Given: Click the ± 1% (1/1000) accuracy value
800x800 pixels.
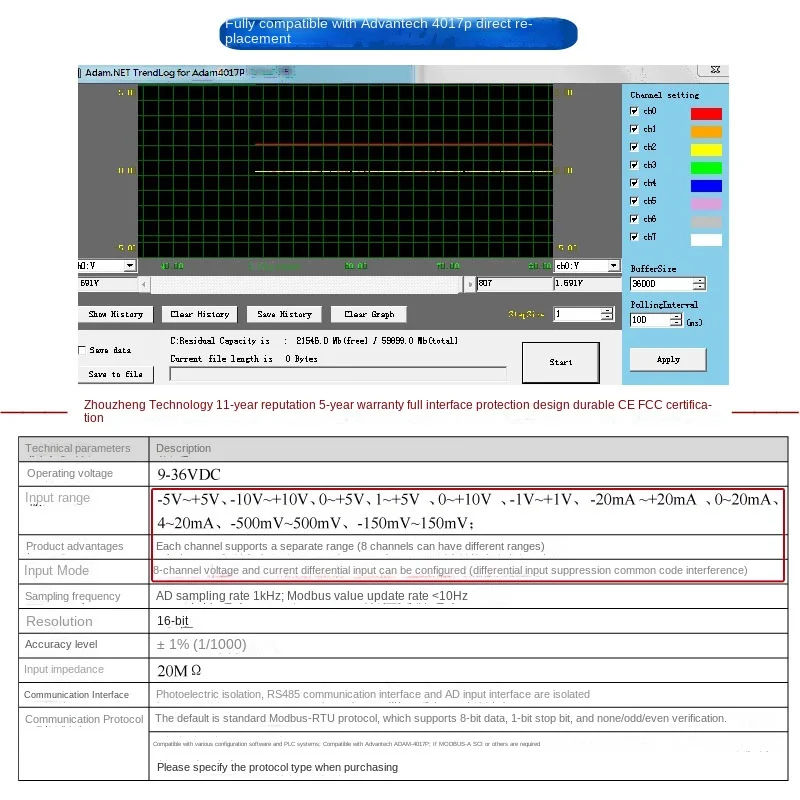Looking at the screenshot, I should click(202, 644).
